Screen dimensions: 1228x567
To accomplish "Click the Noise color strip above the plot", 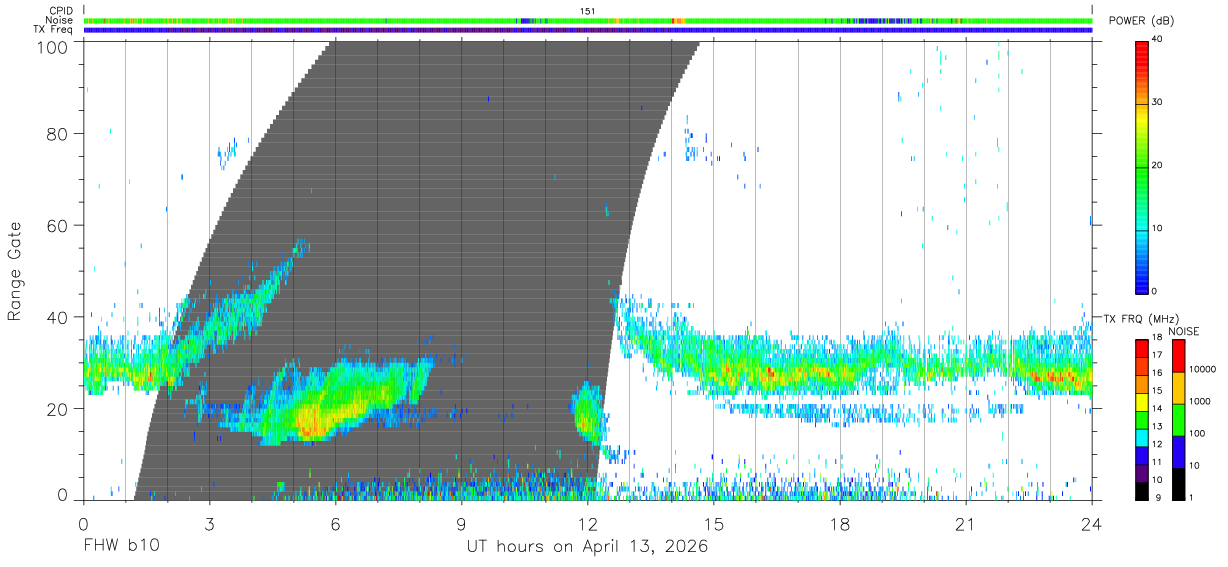I will tap(587, 20).
